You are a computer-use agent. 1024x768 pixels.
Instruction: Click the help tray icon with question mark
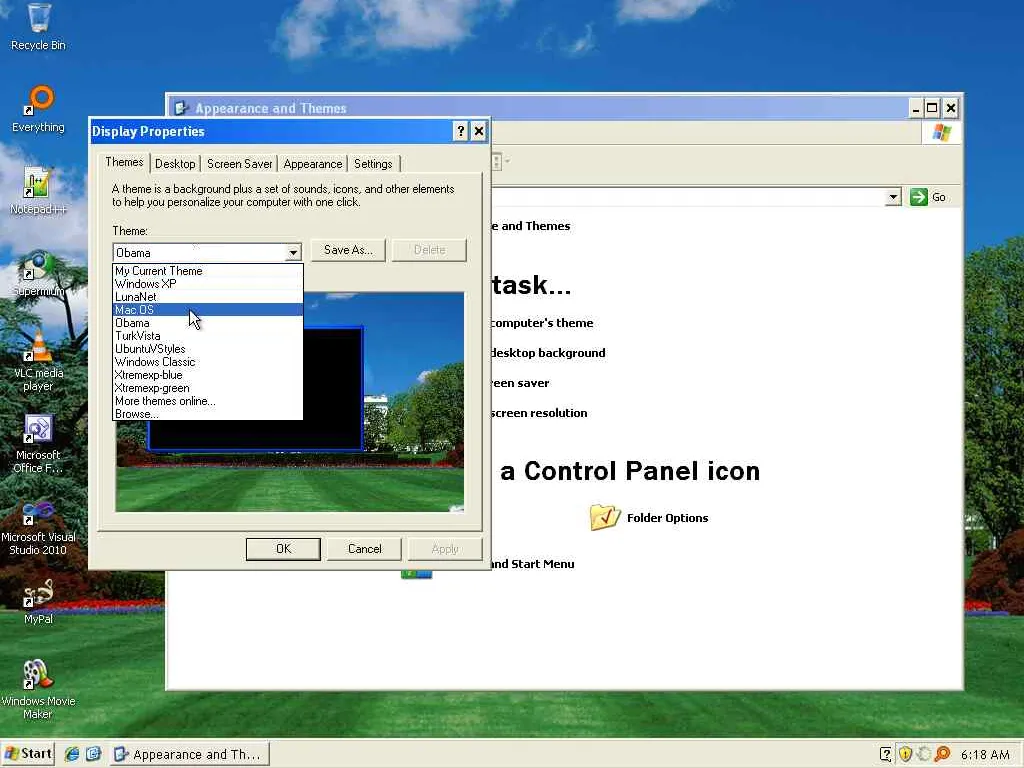coord(886,754)
